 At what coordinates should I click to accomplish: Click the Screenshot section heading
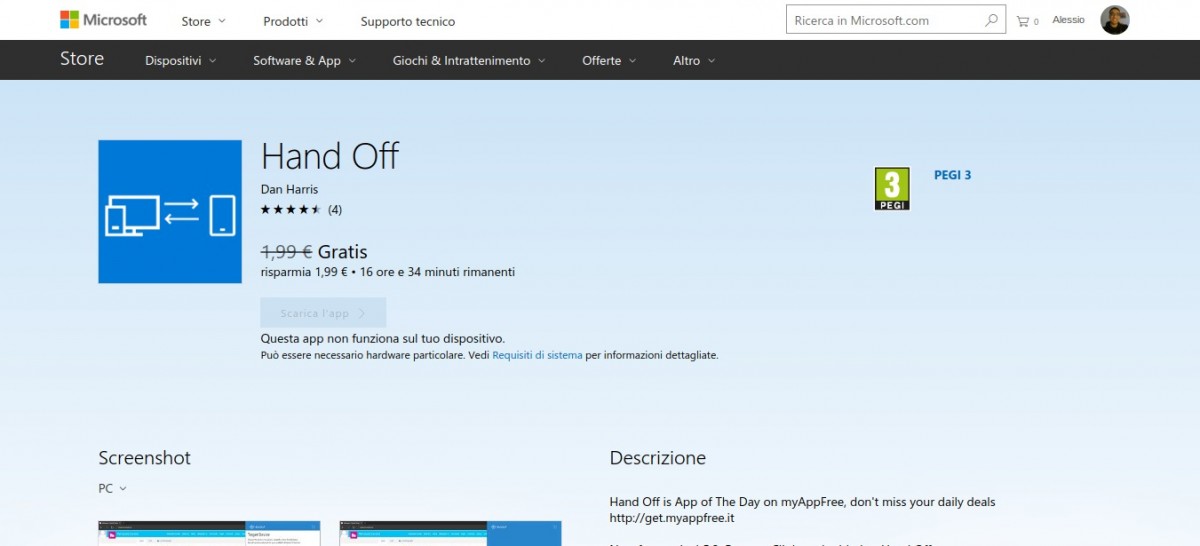coord(144,458)
